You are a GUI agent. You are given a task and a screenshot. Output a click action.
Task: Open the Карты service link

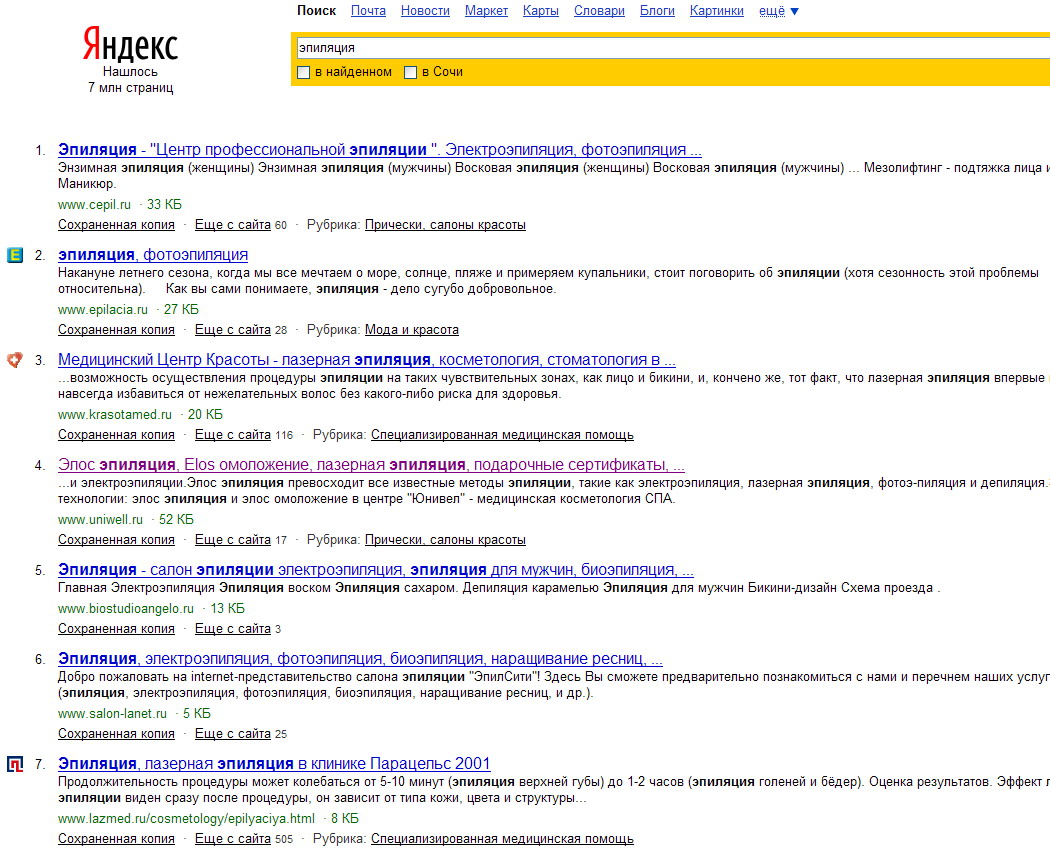pos(541,11)
